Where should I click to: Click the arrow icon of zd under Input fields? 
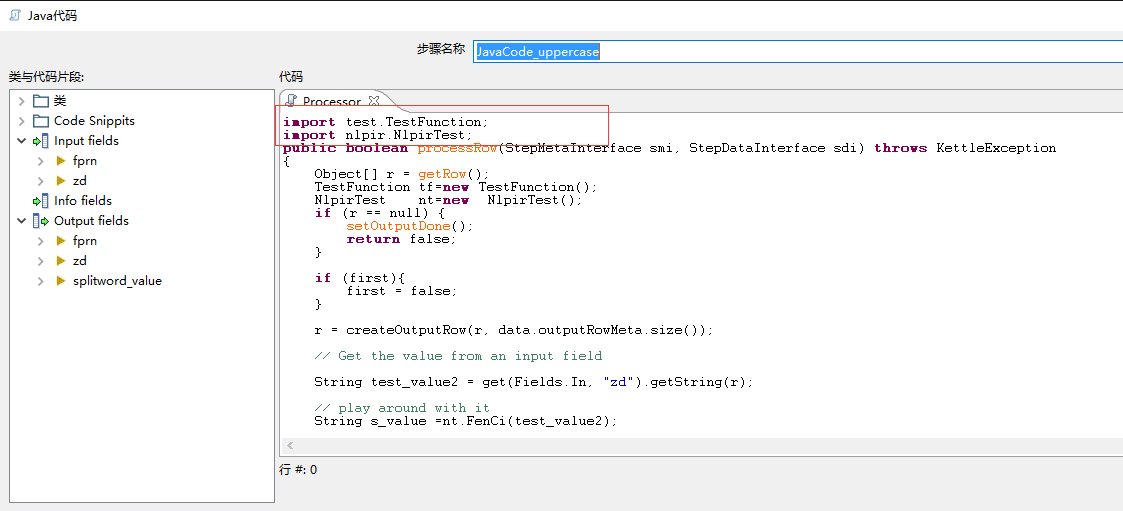(61, 181)
